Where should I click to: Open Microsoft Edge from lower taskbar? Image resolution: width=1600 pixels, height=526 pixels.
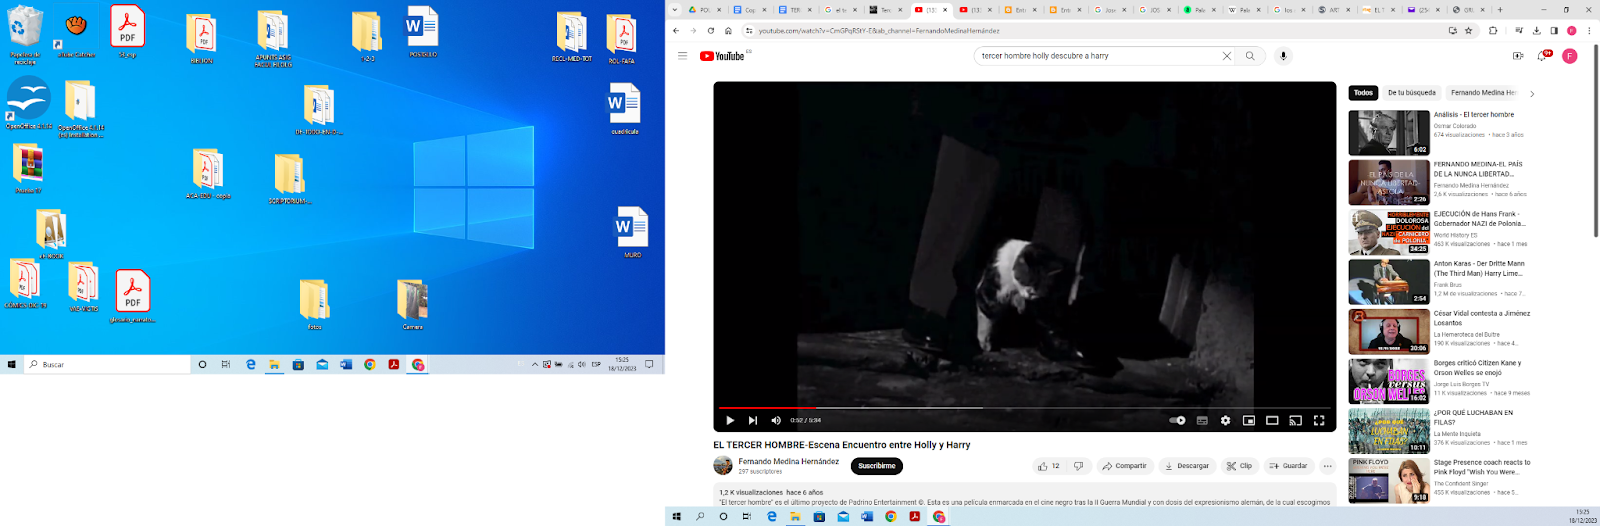click(771, 517)
